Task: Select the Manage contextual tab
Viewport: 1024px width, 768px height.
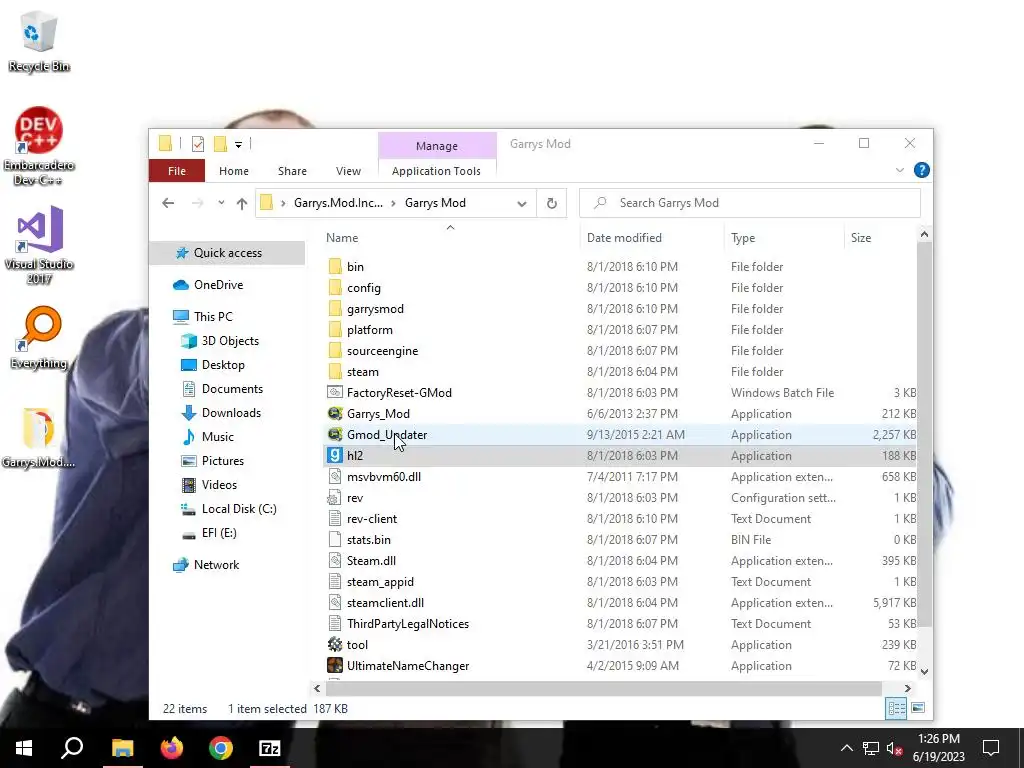Action: point(437,146)
